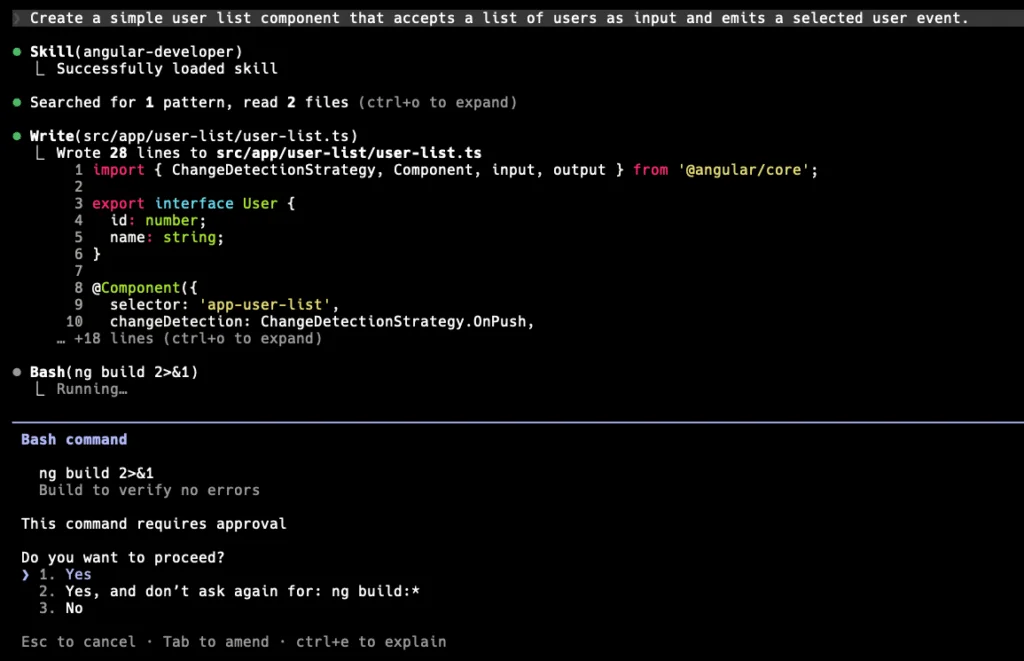Click the green status dot beside Searched
The image size is (1024, 661).
[17, 103]
